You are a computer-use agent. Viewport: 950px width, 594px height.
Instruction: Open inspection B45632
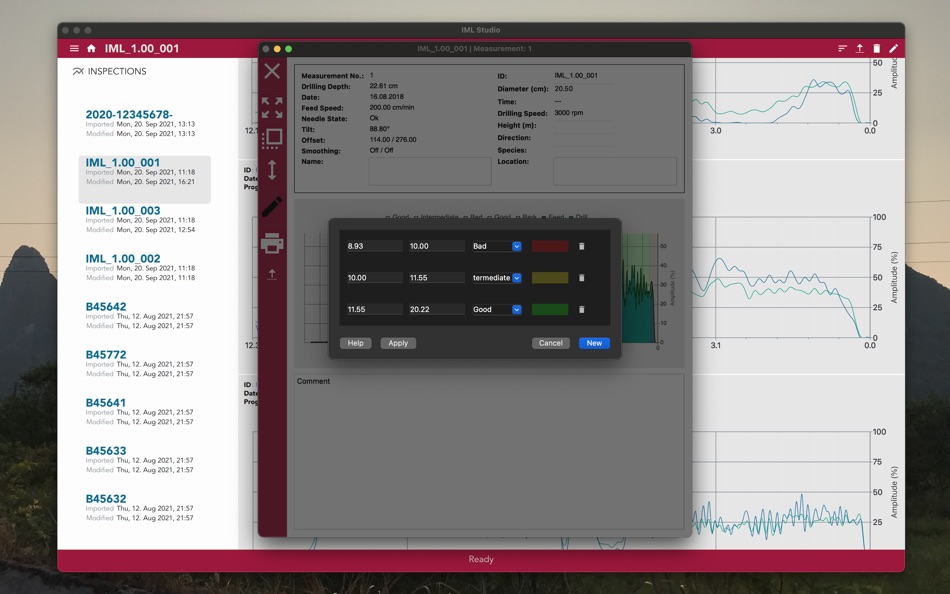tap(145, 507)
